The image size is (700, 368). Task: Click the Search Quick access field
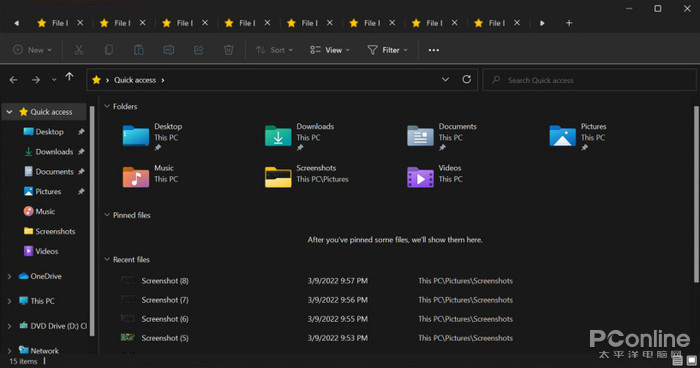(x=589, y=80)
